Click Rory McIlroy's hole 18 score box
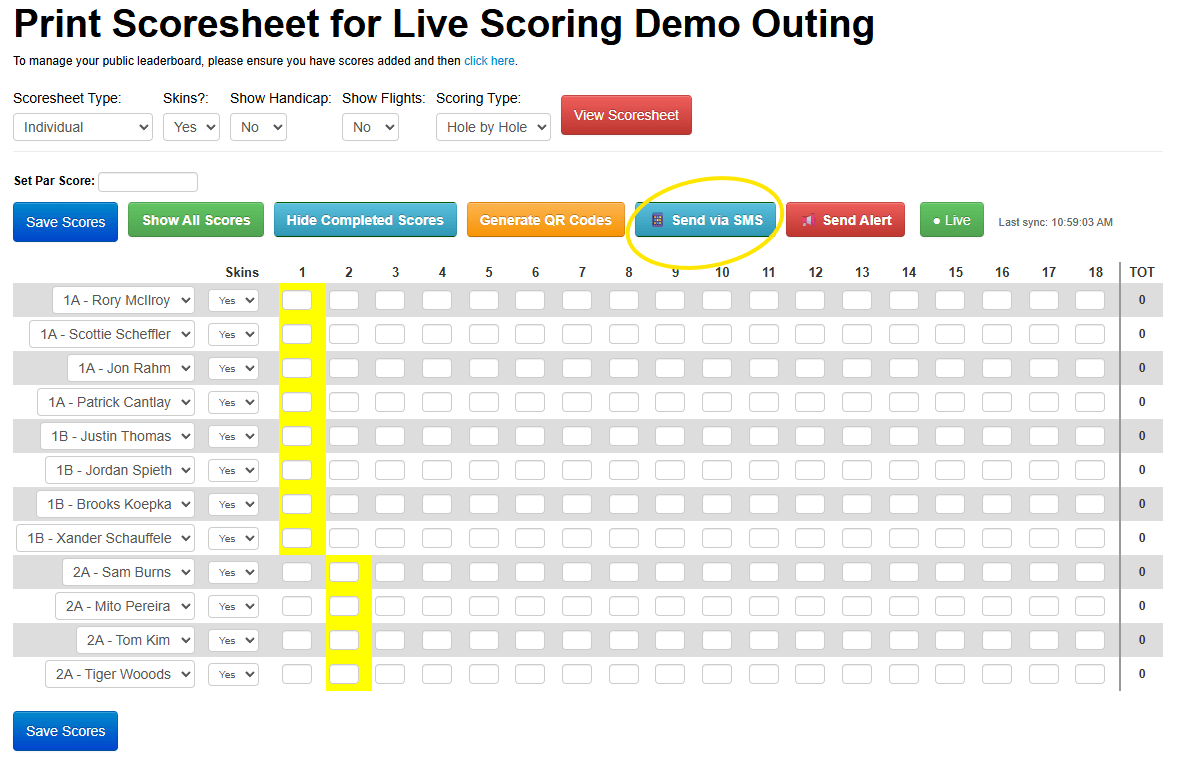This screenshot has width=1182, height=766. 1090,300
